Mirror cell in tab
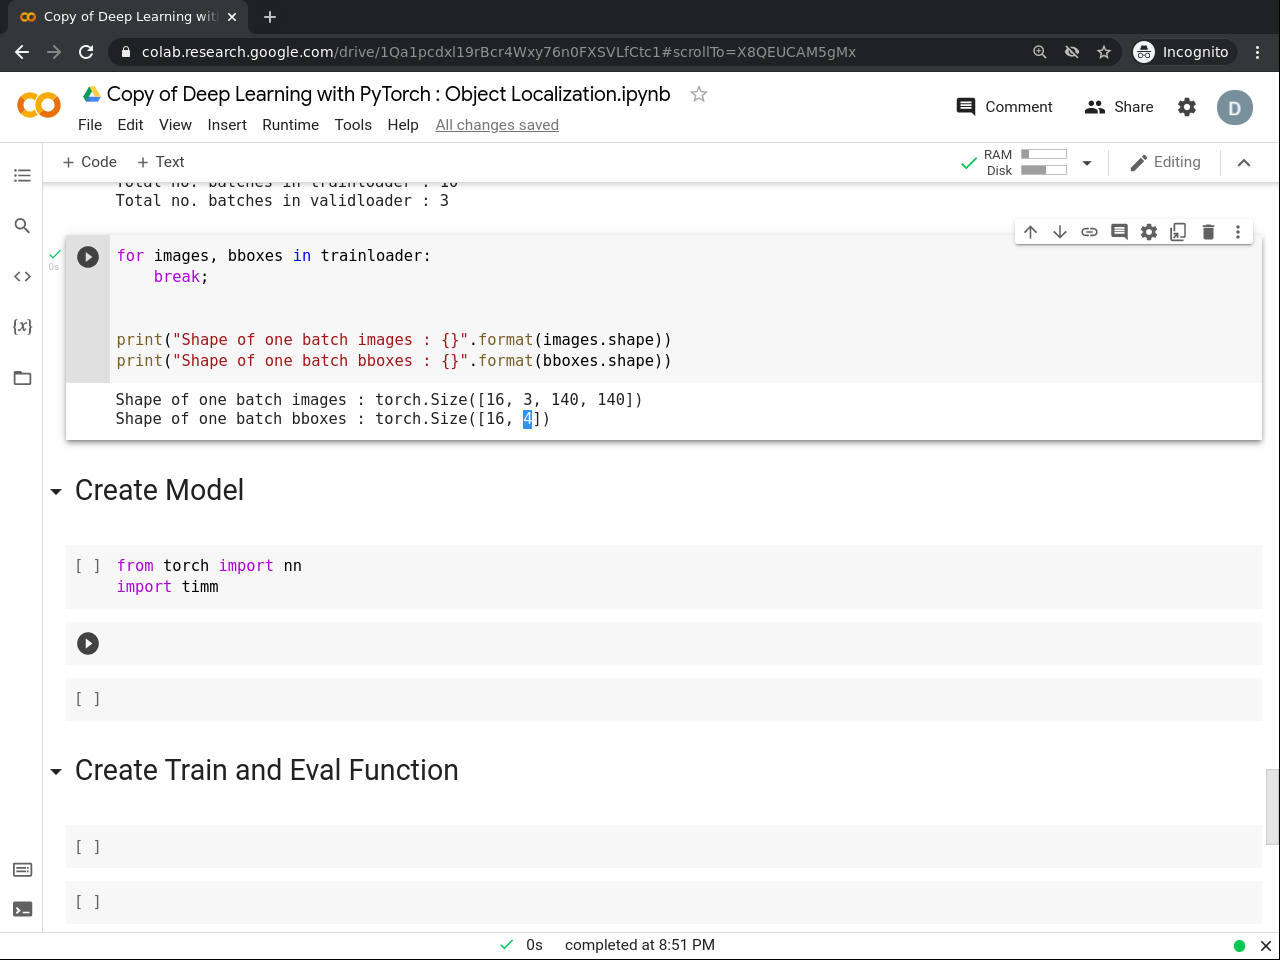The image size is (1280, 960). (x=1178, y=232)
